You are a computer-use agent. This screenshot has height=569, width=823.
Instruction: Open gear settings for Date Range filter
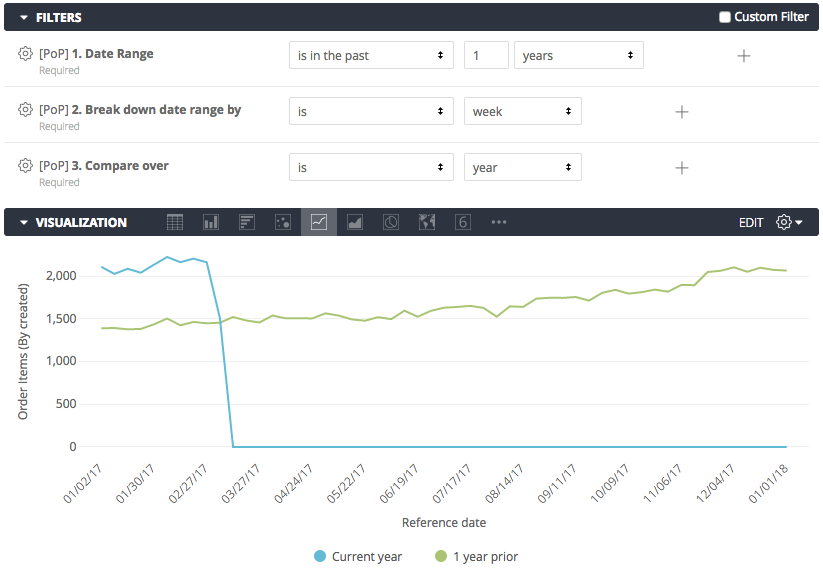point(25,54)
